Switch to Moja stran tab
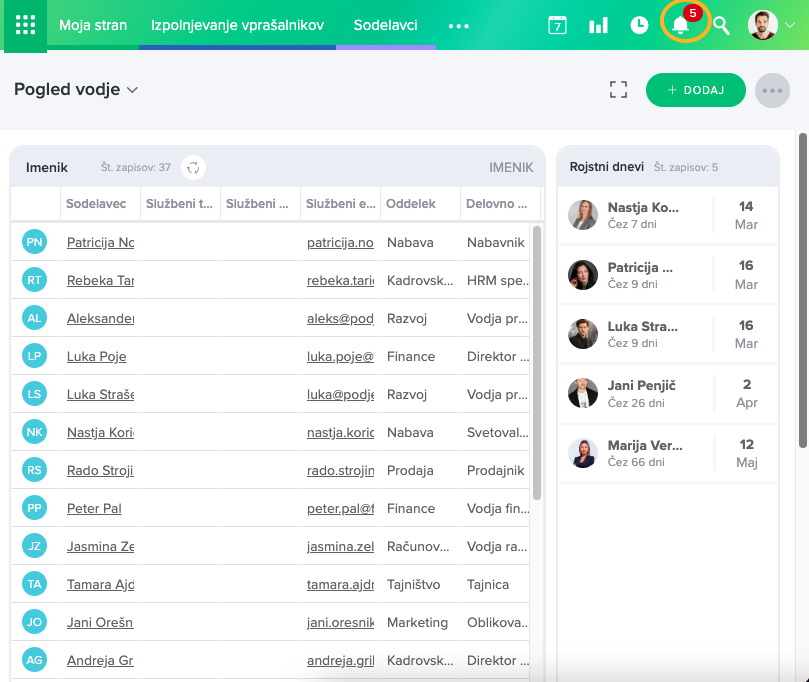The width and height of the screenshot is (809, 682). point(93,25)
